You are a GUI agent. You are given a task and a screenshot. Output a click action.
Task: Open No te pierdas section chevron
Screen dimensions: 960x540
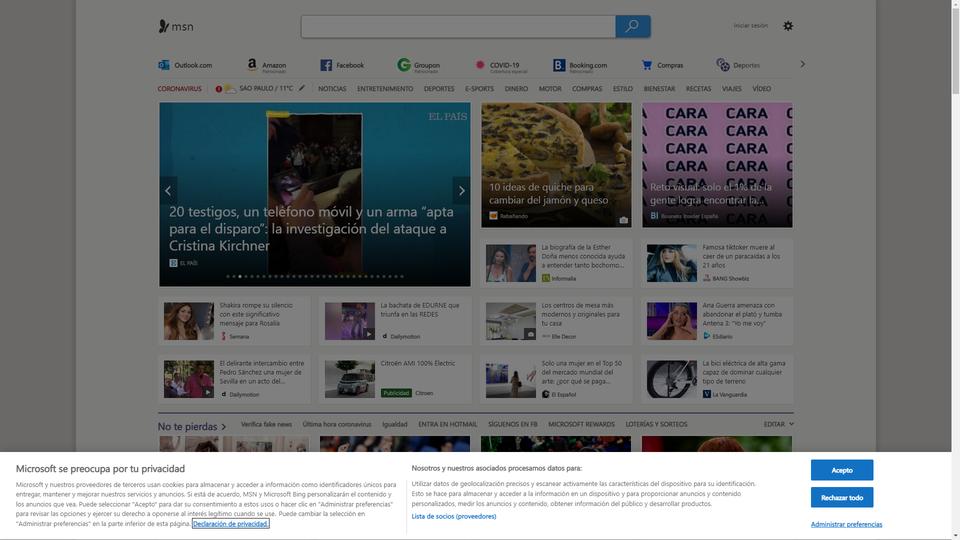point(224,427)
